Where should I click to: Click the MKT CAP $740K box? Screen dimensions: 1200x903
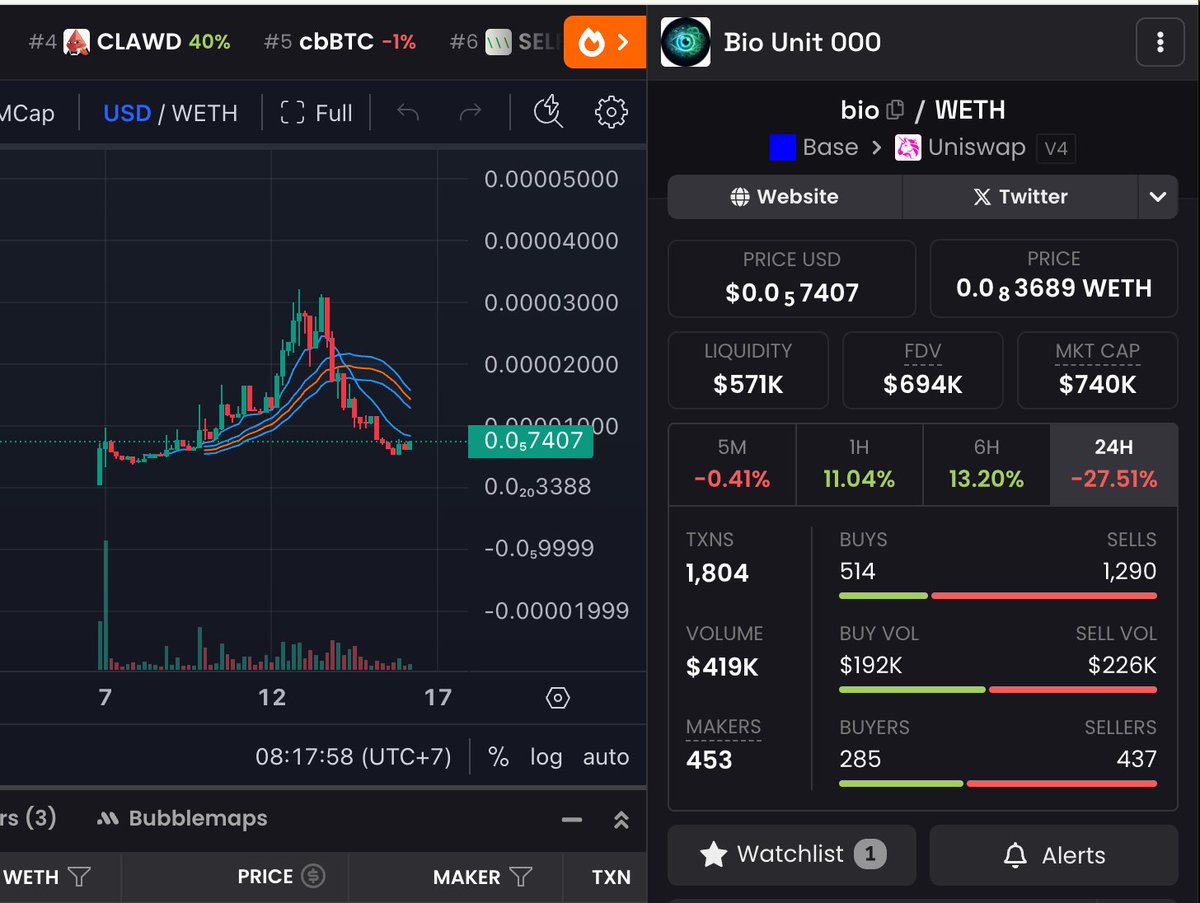point(1098,370)
